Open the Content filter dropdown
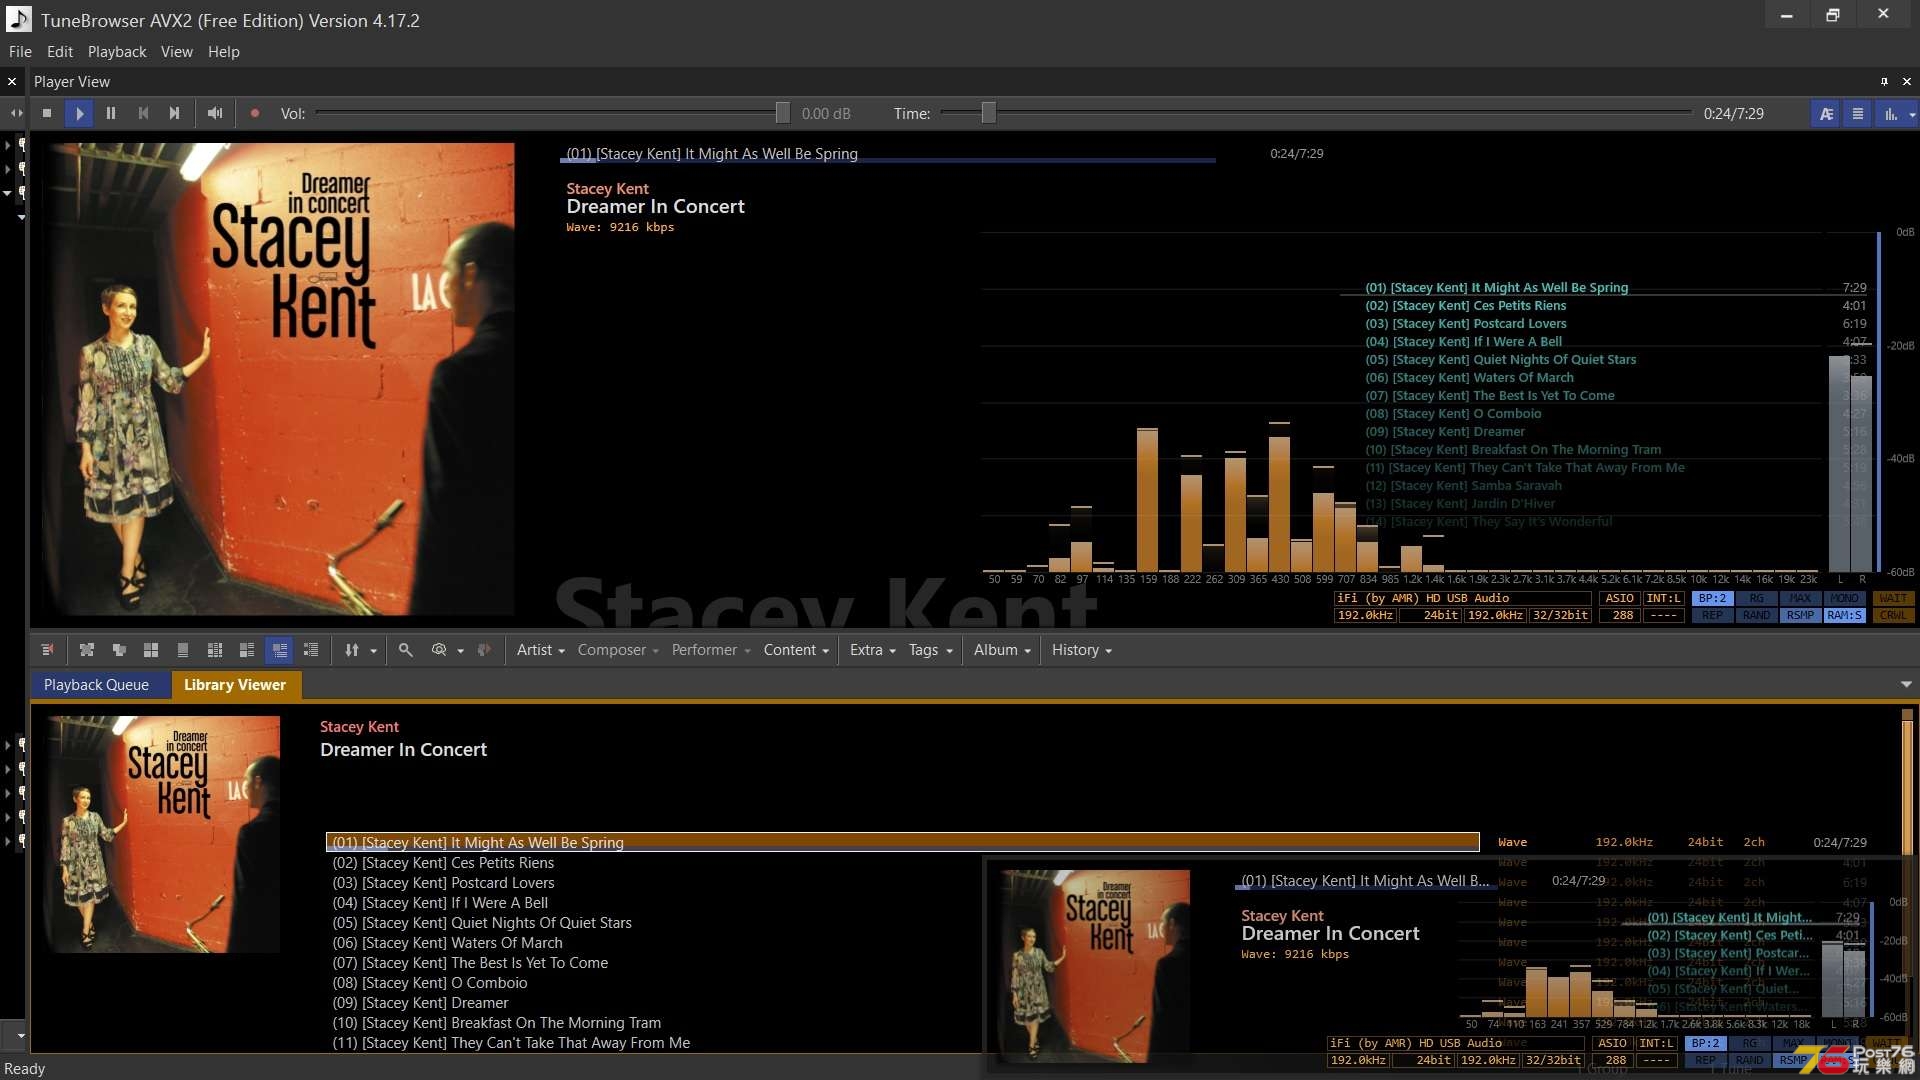 pyautogui.click(x=797, y=650)
